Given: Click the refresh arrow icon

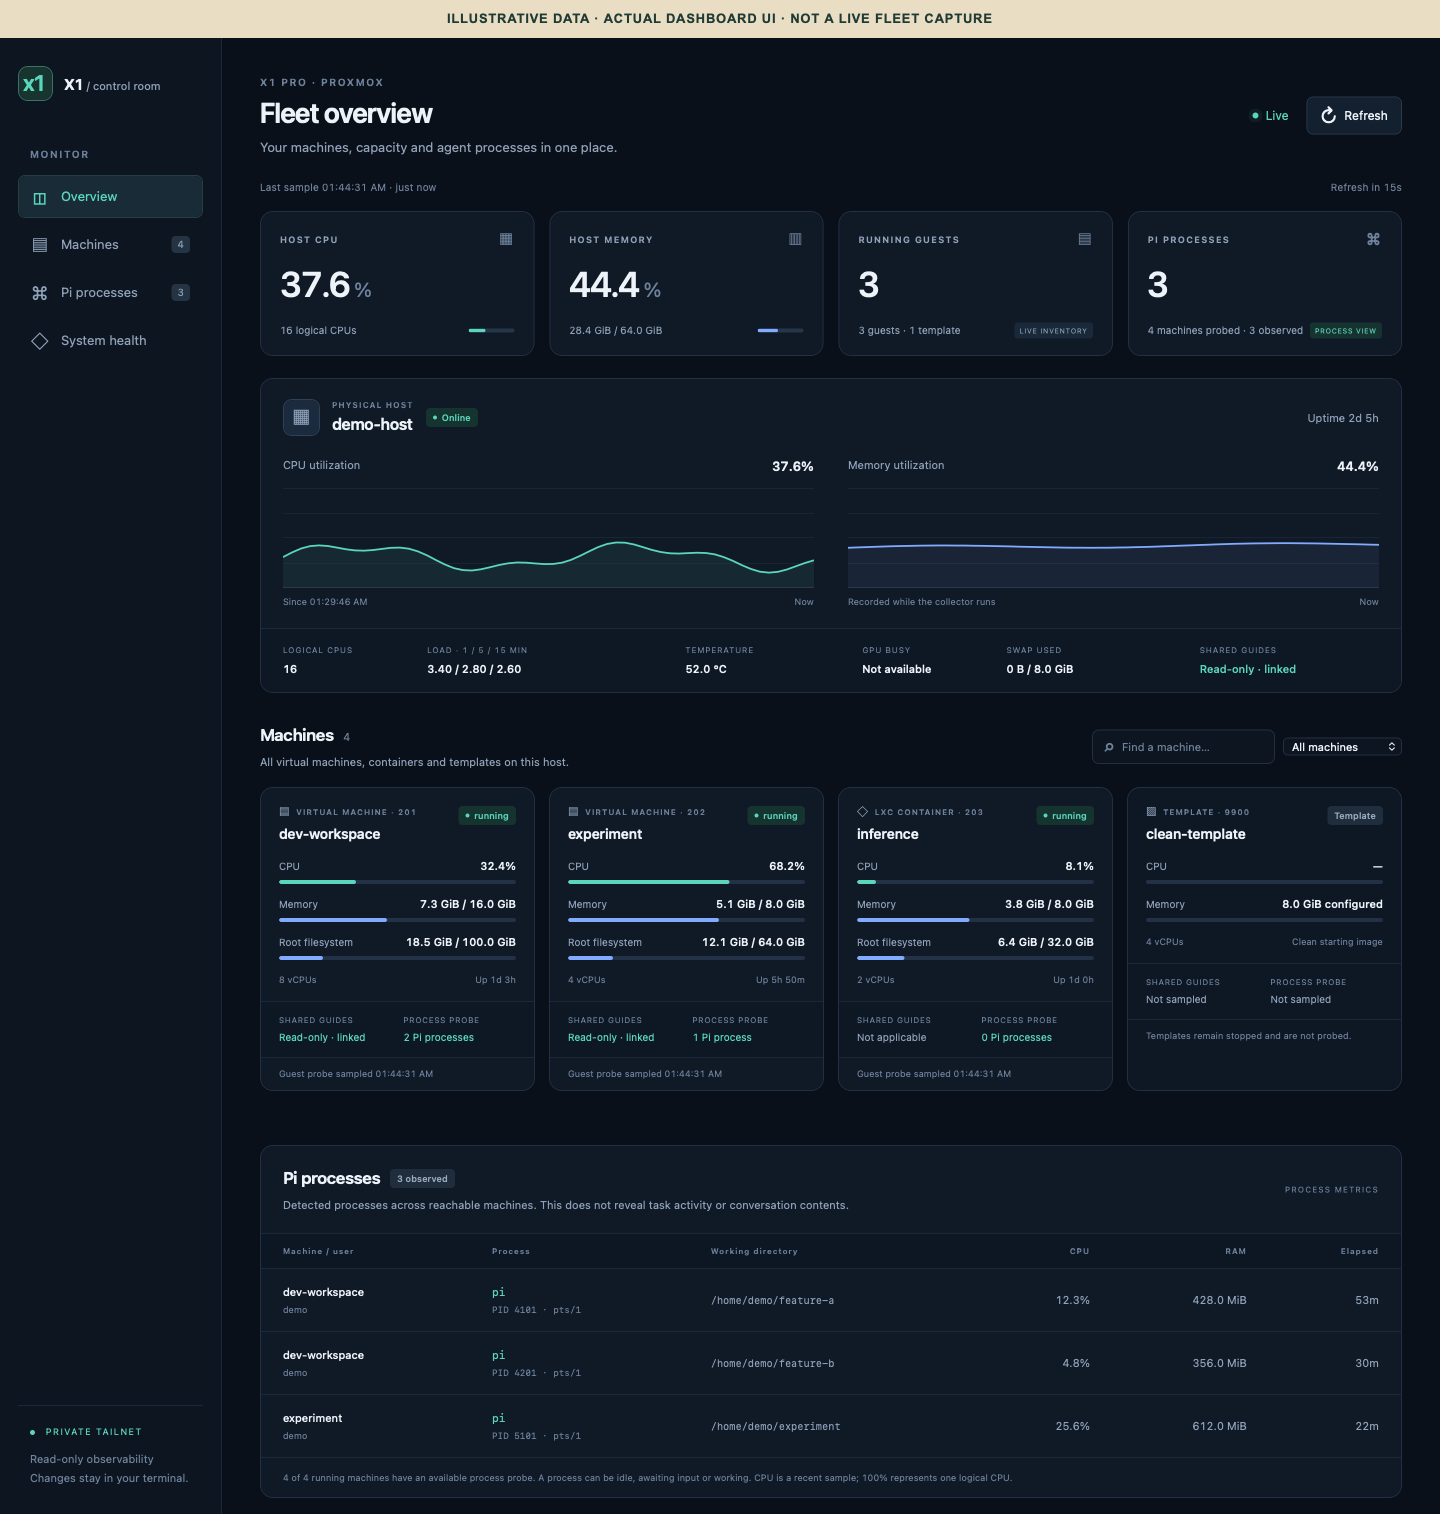Looking at the screenshot, I should pyautogui.click(x=1329, y=116).
